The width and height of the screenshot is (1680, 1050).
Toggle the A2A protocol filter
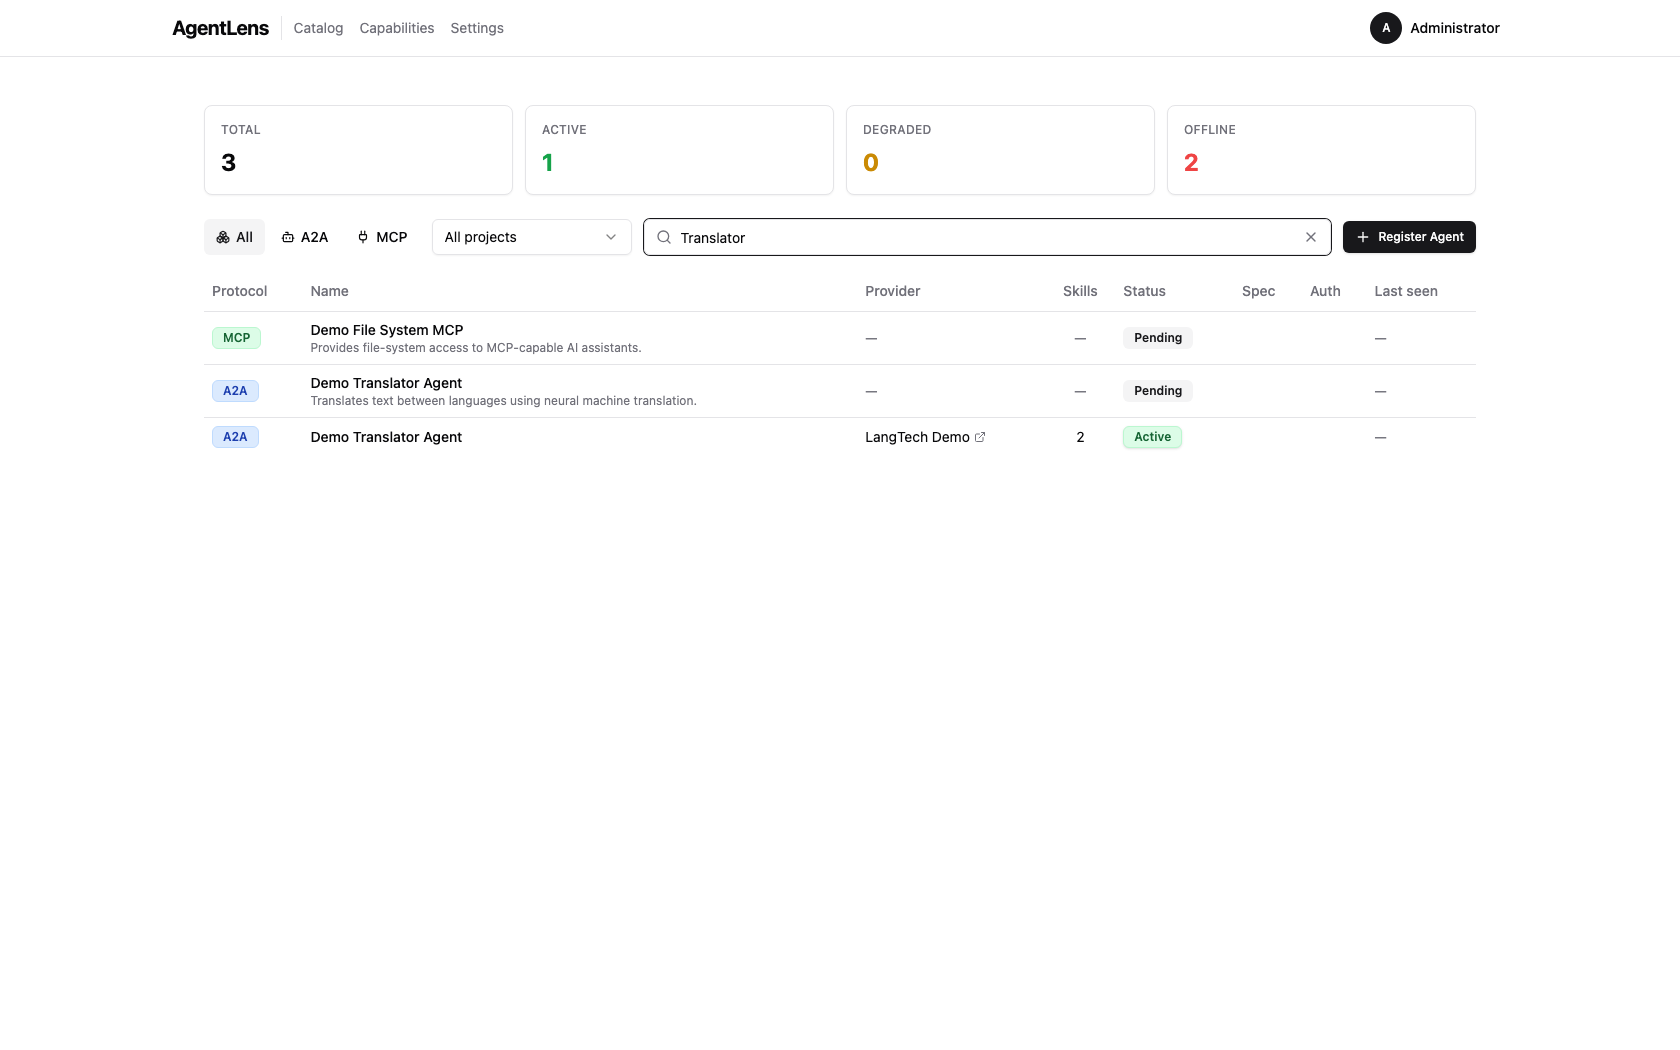tap(304, 237)
